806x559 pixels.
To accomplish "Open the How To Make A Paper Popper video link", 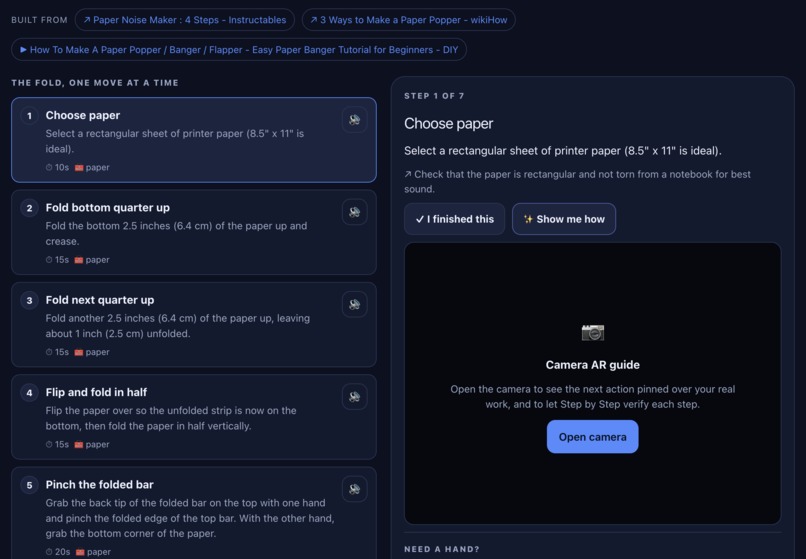I will click(x=239, y=50).
